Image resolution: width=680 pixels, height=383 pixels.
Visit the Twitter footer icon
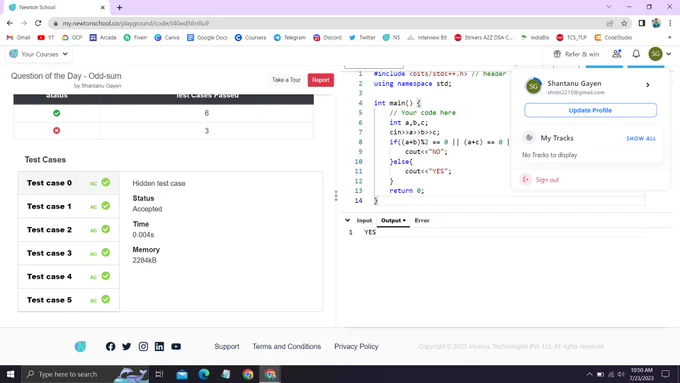(x=127, y=347)
